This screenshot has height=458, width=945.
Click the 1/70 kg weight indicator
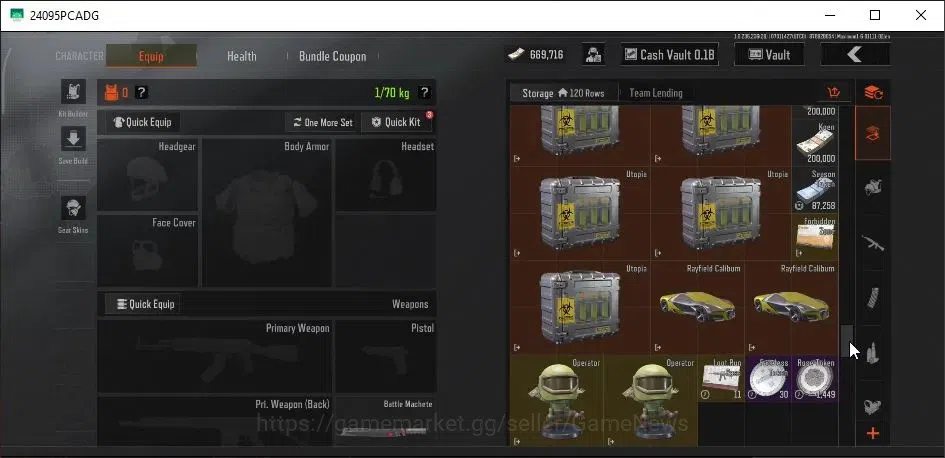392,93
